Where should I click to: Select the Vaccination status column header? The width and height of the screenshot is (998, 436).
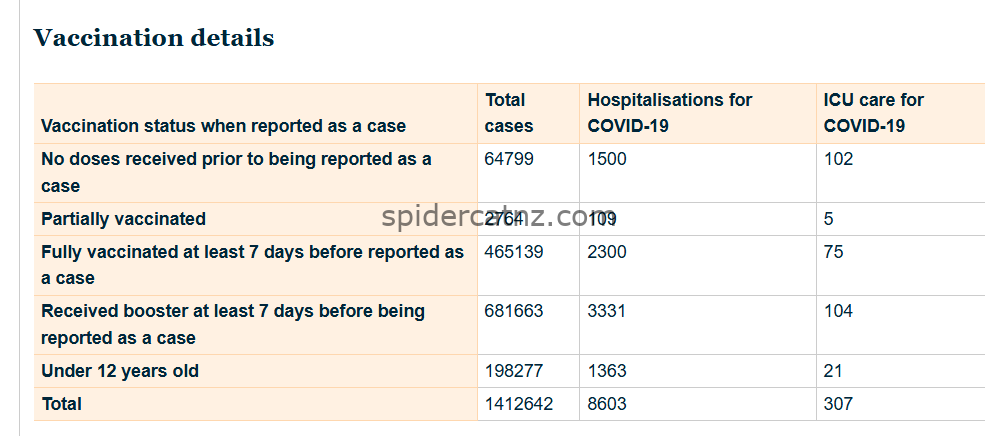223,126
